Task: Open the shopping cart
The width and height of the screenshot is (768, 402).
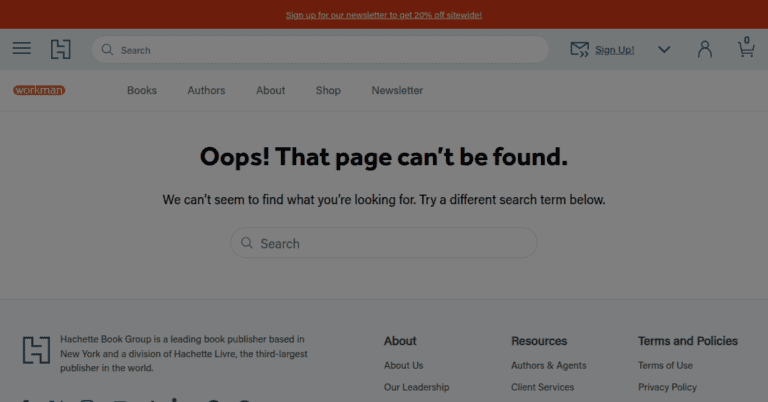Action: 746,47
